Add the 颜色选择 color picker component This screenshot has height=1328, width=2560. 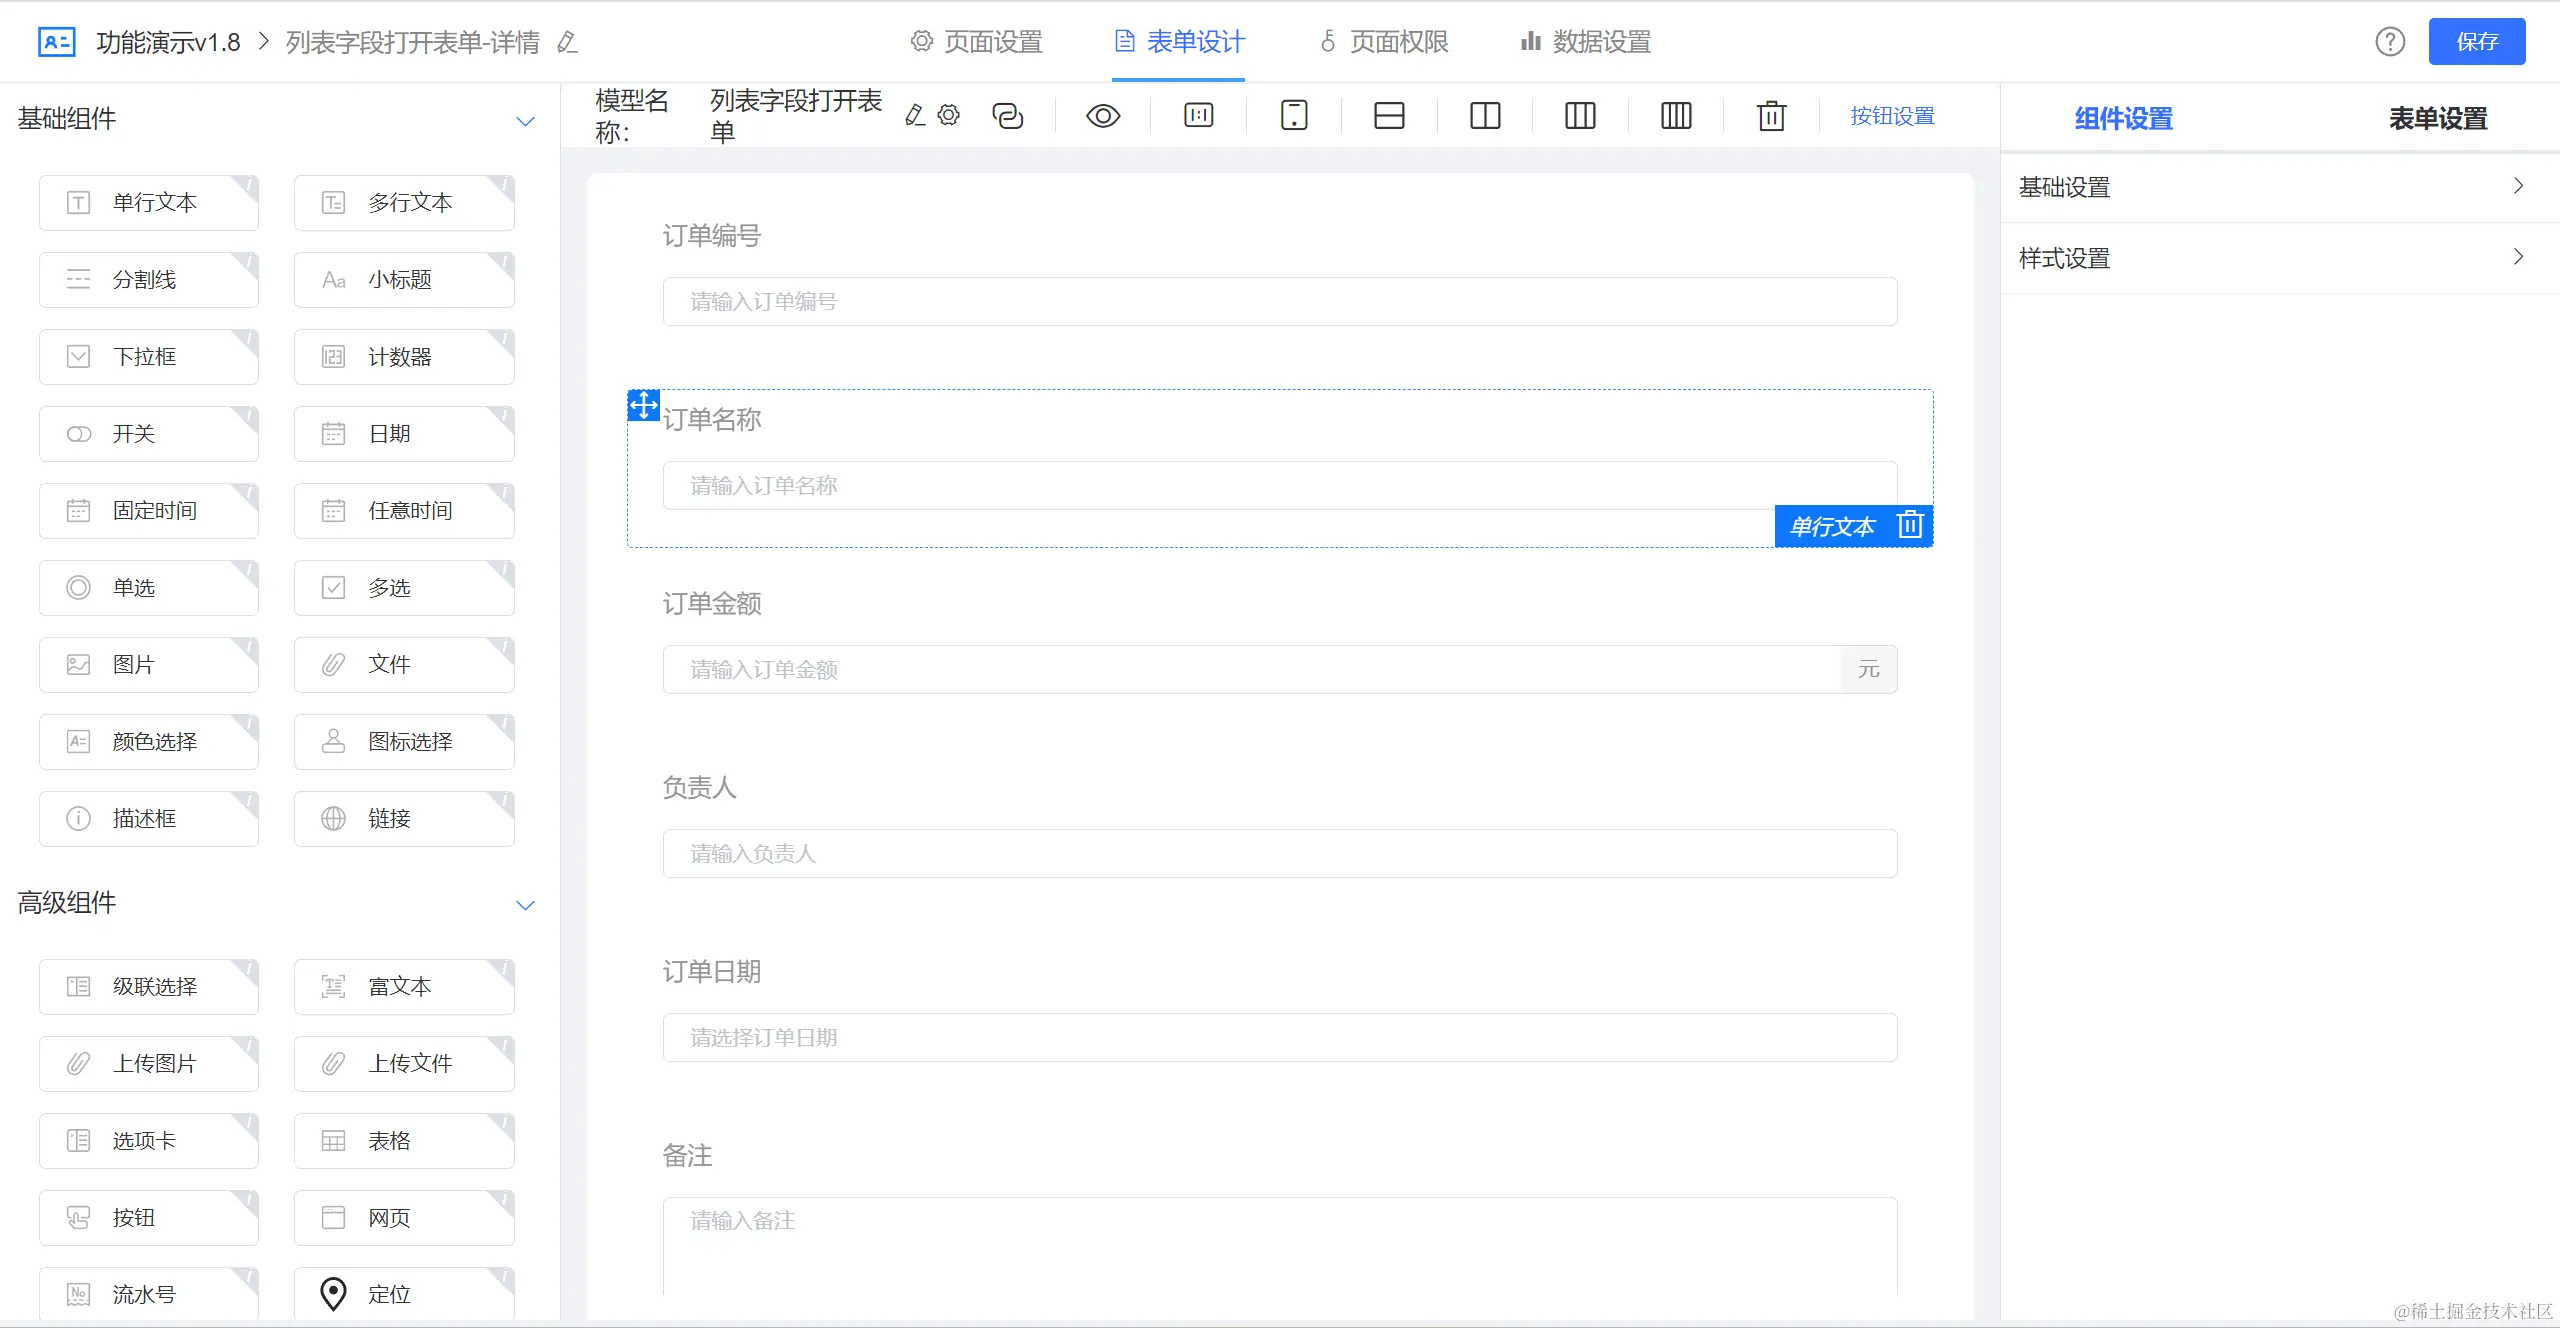click(x=149, y=742)
